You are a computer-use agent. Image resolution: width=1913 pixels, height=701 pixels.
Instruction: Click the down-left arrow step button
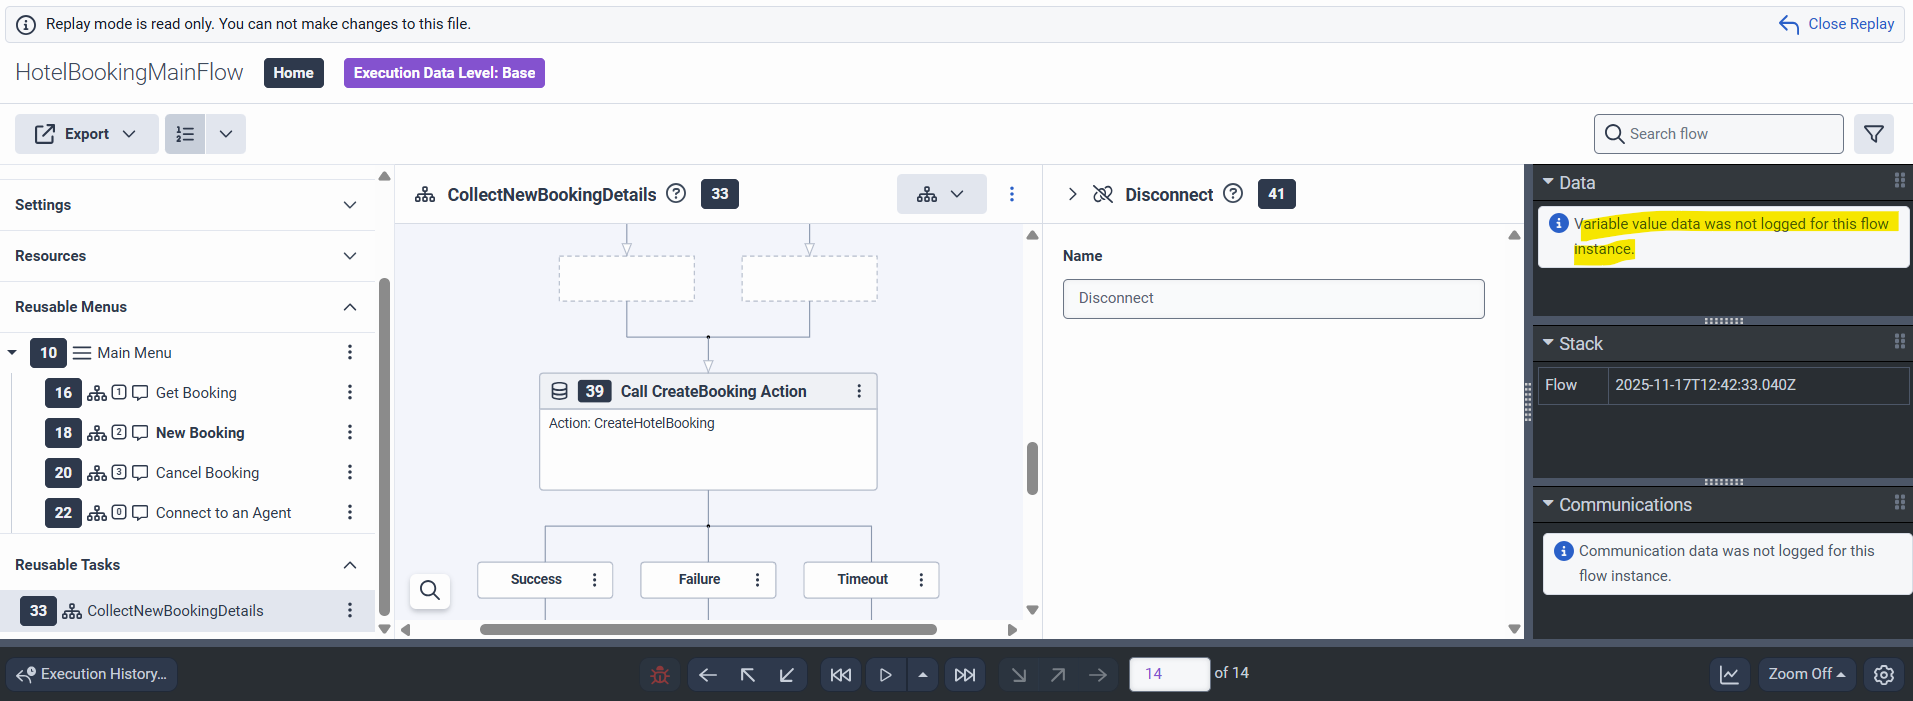coord(787,675)
